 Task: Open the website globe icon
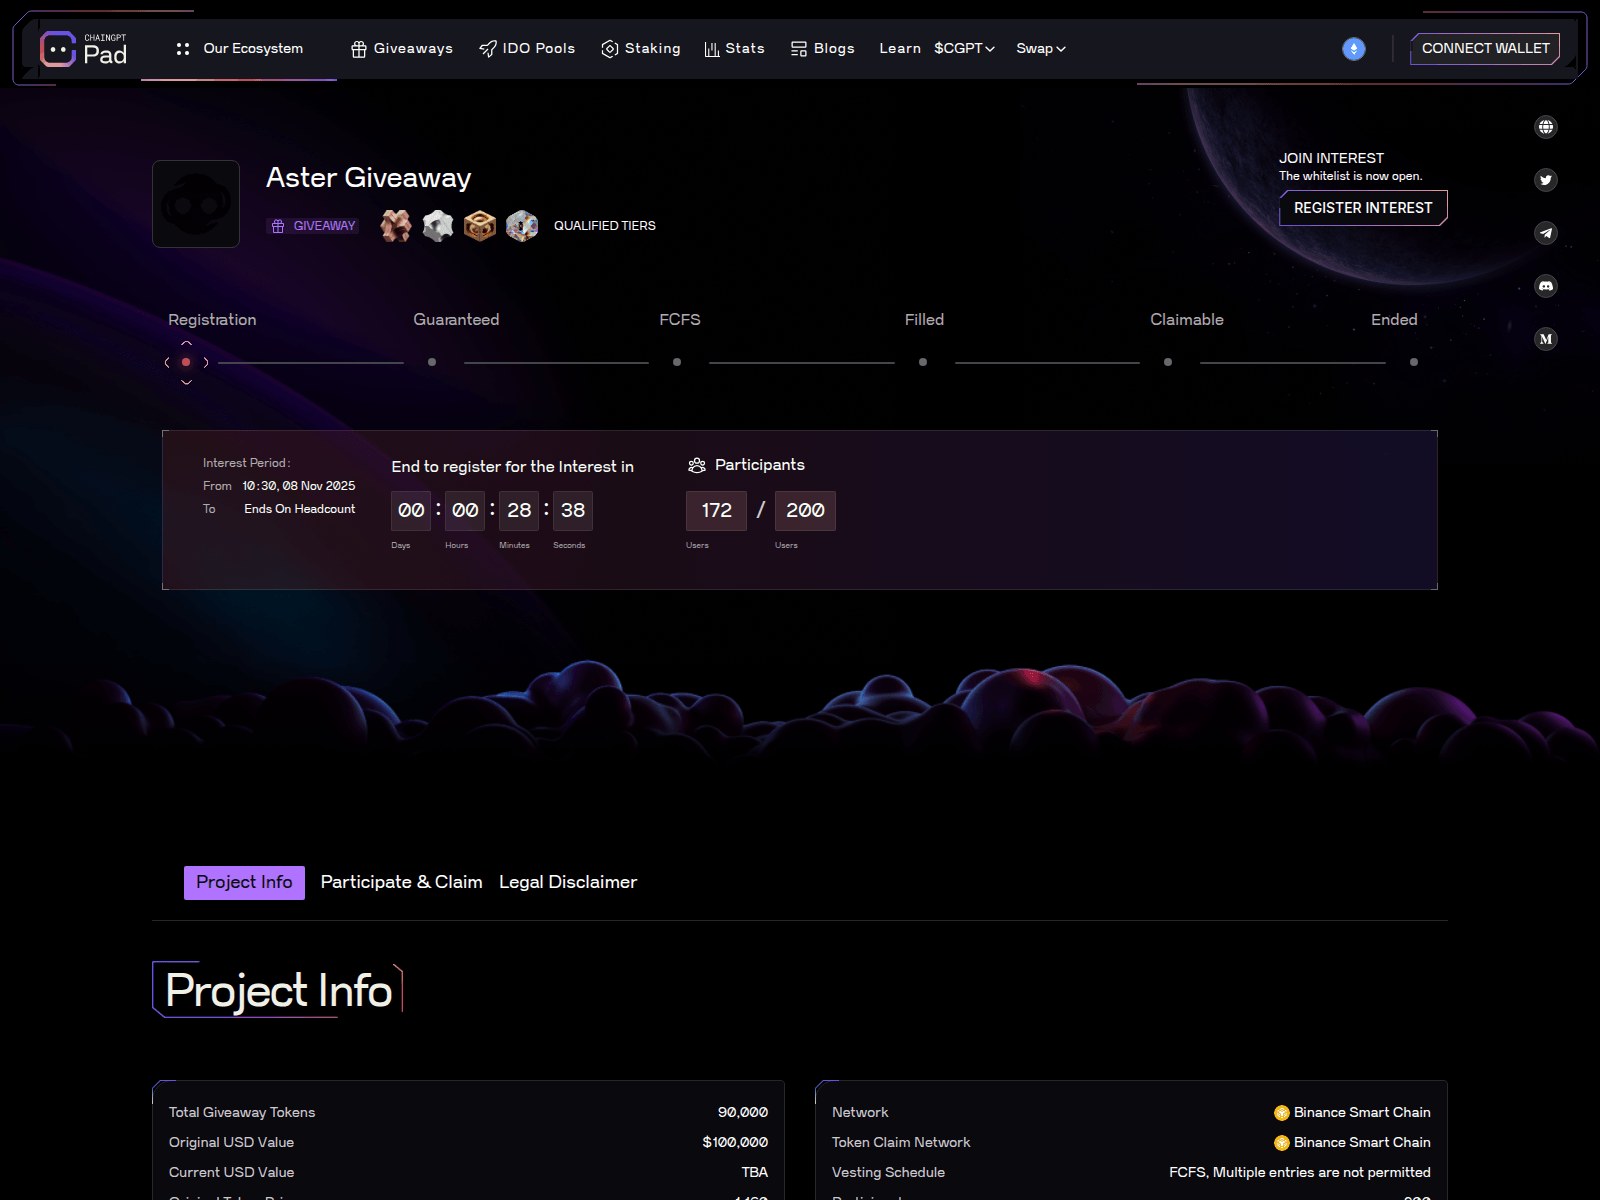pos(1546,127)
